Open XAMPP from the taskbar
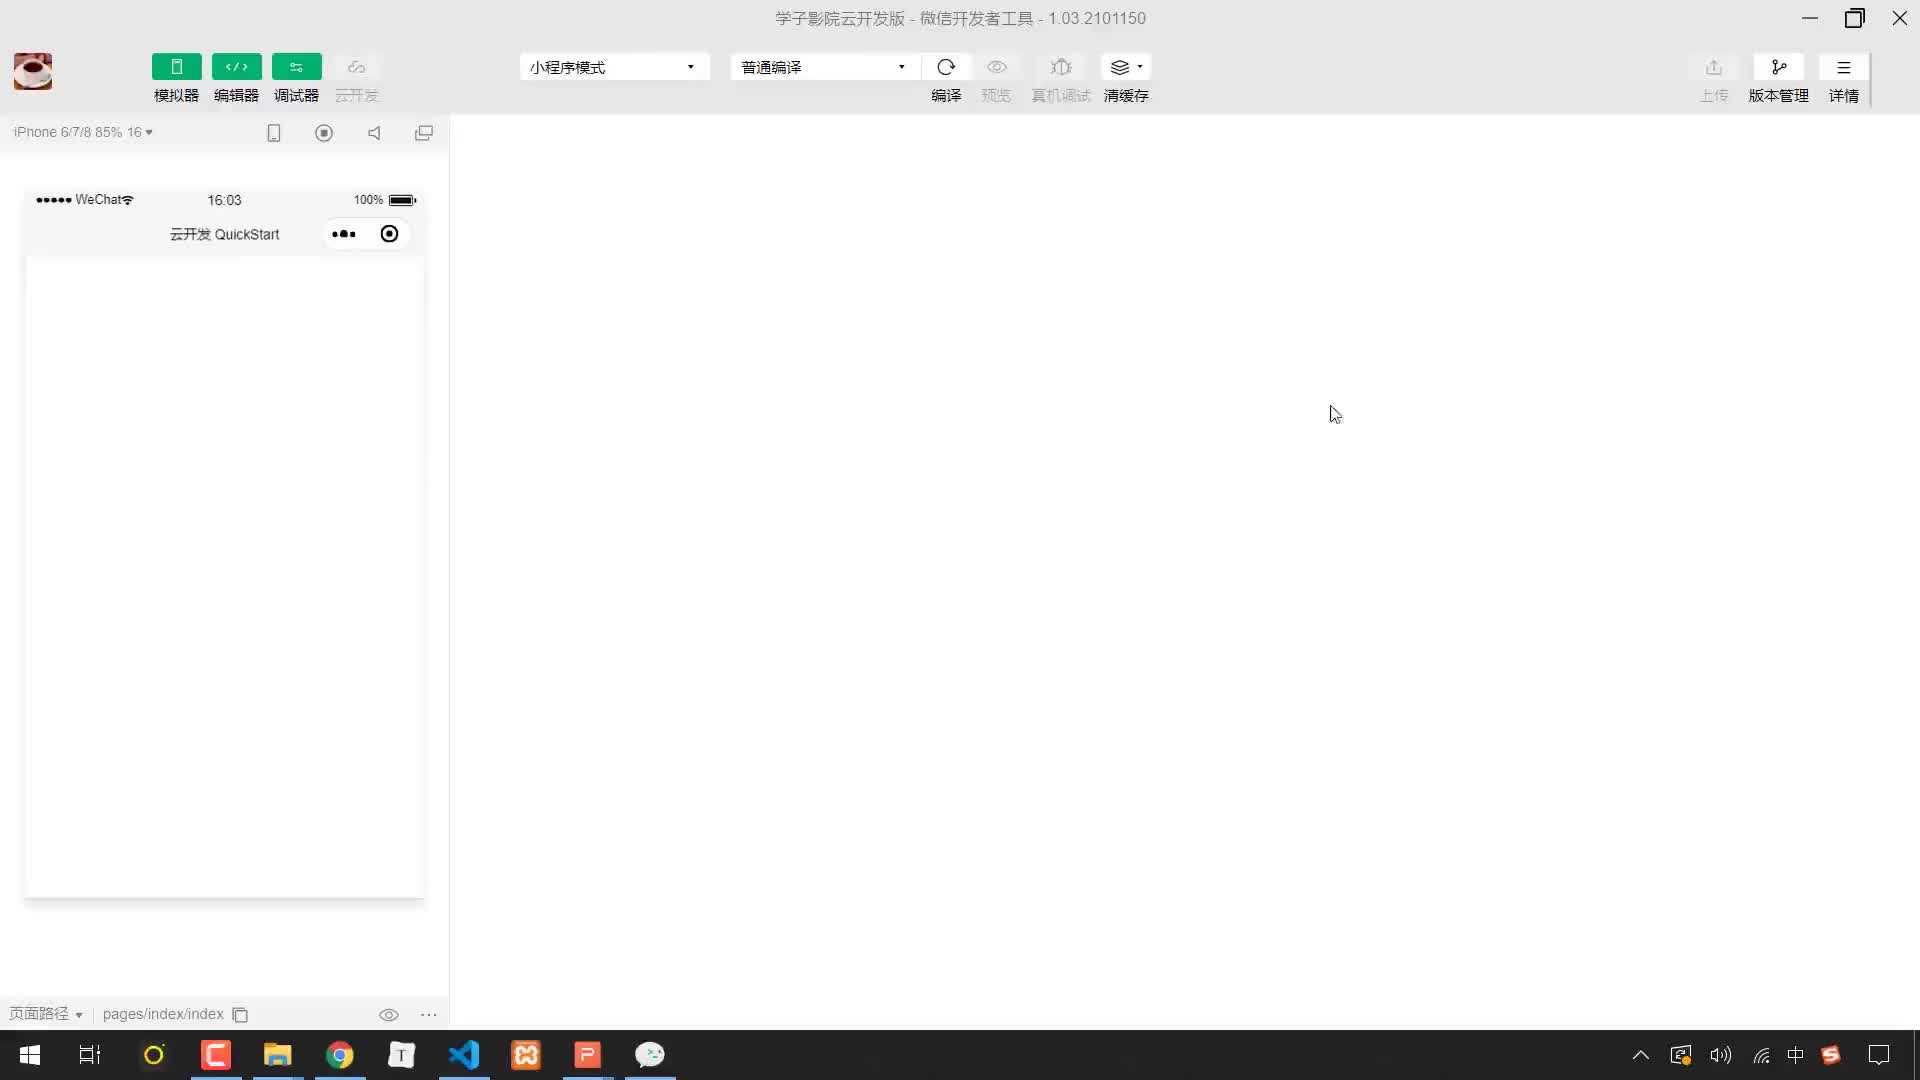1920x1080 pixels. [526, 1055]
